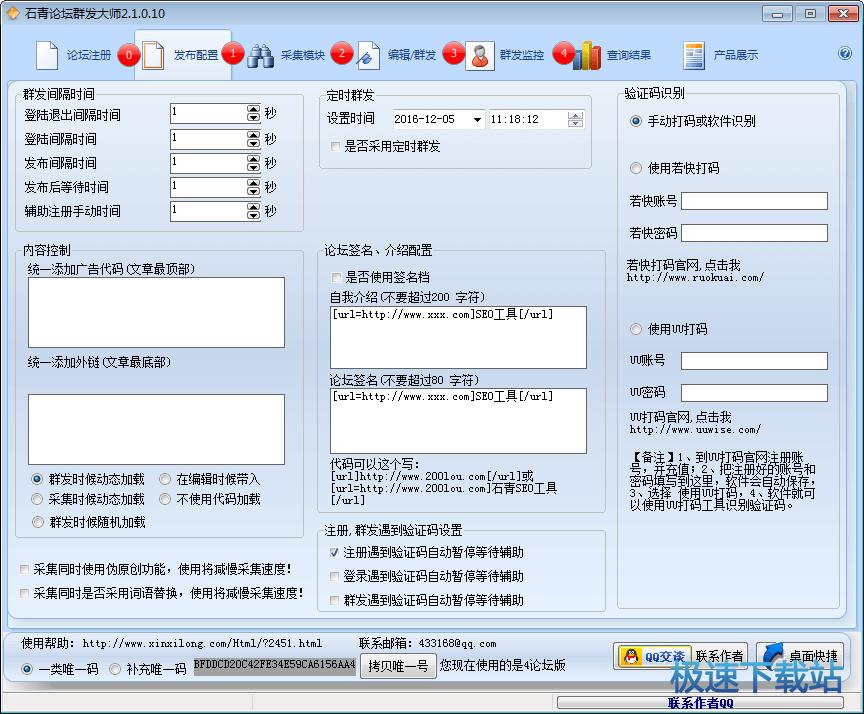Viewport: 864px width, 714px height.
Task: Click the 拷贝唯一号 button
Action: pos(398,665)
